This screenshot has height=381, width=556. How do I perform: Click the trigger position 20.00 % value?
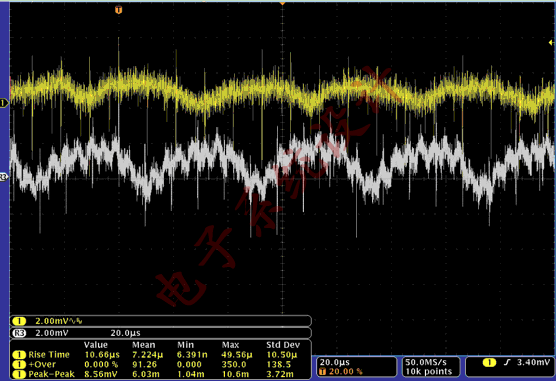346,371
